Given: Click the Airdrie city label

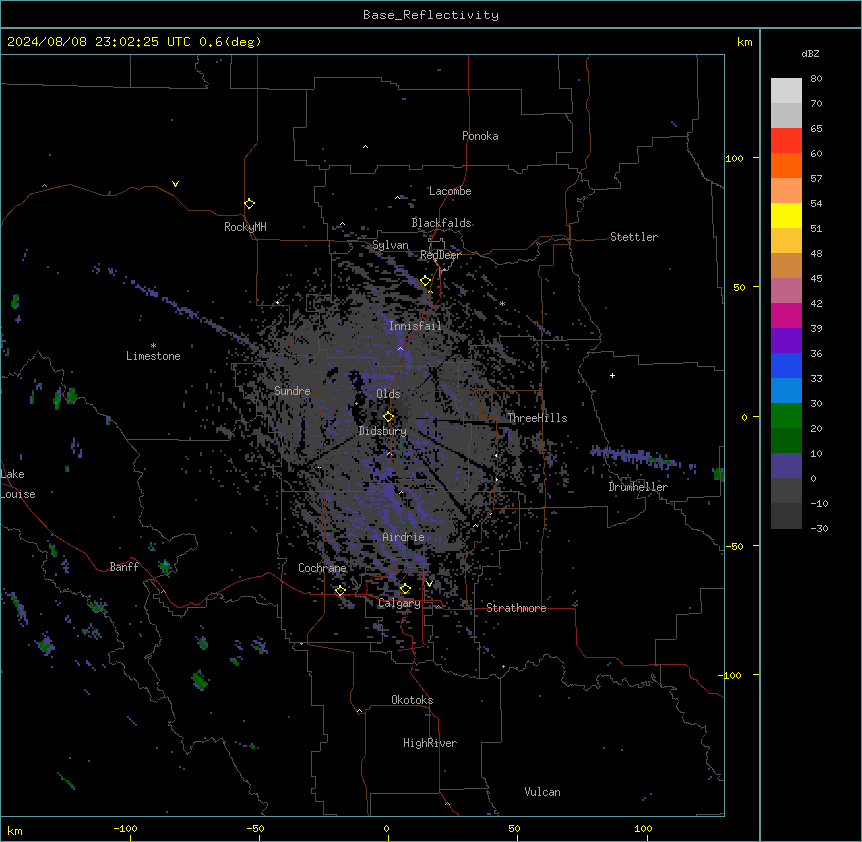Looking at the screenshot, I should (x=403, y=537).
